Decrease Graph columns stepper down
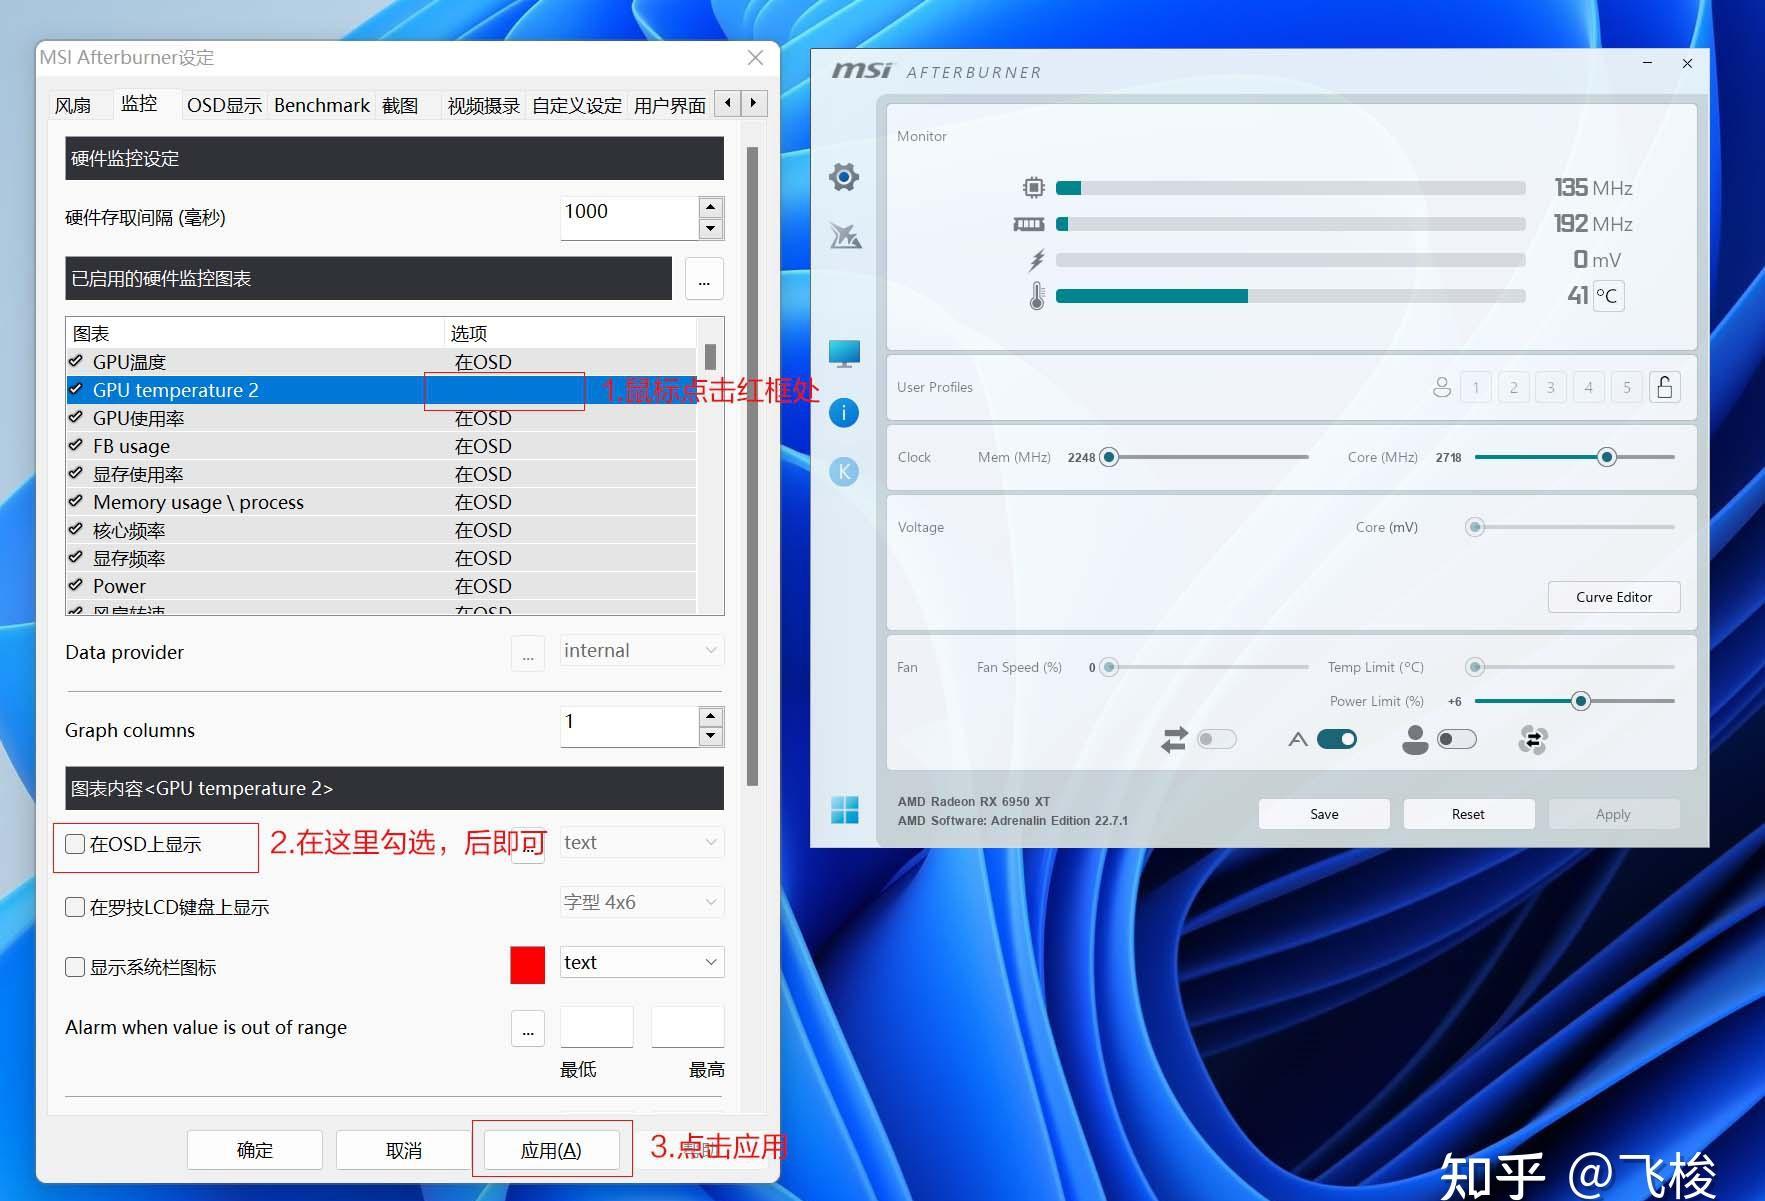 click(711, 737)
